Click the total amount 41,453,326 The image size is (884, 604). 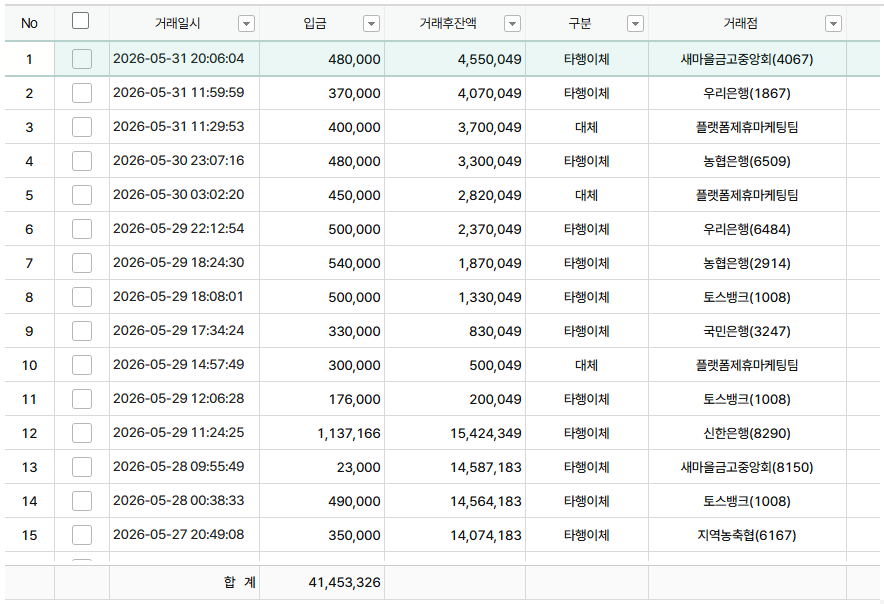(x=344, y=583)
